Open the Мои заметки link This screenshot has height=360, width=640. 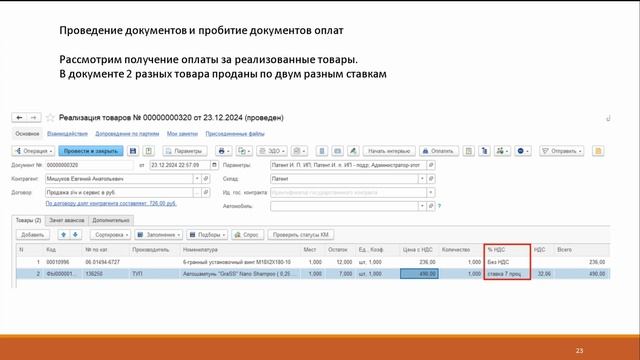(x=182, y=133)
